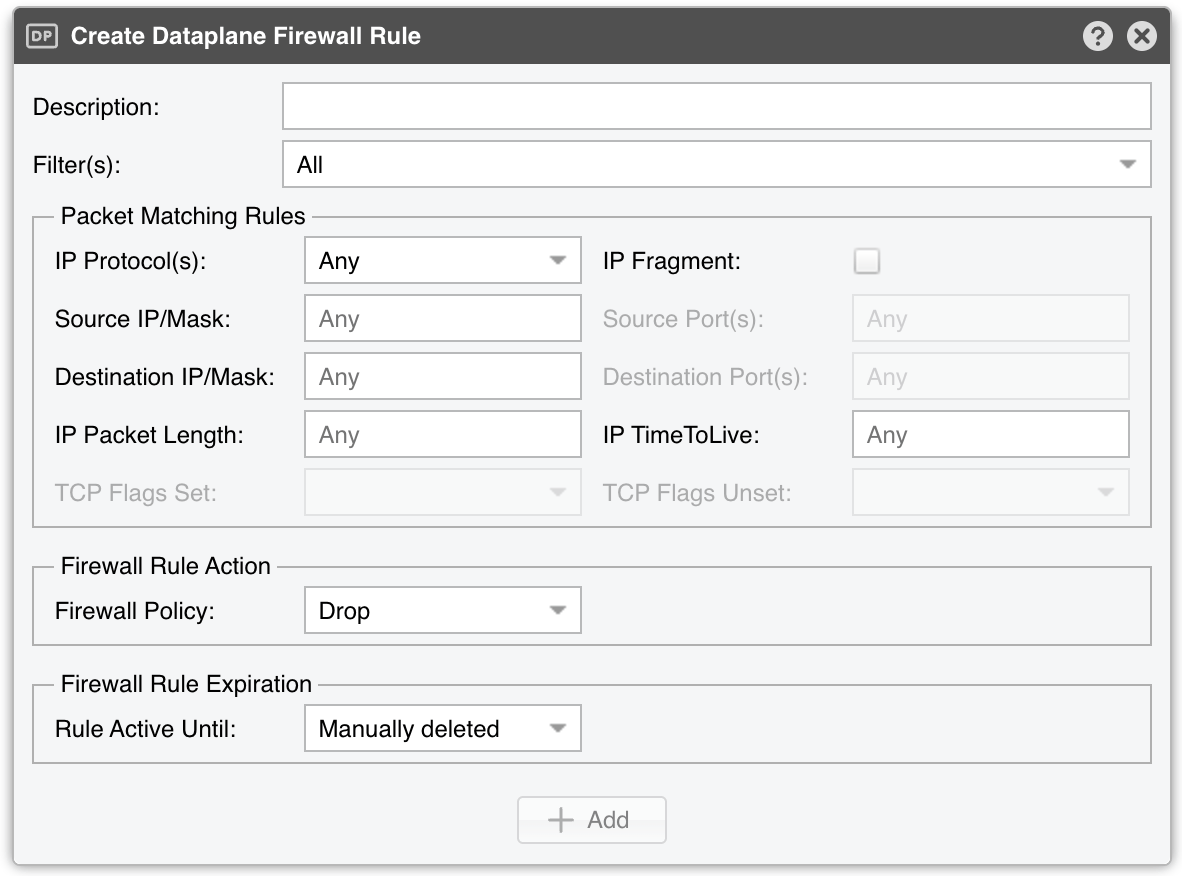Click the DP icon in title bar
The image size is (1182, 876).
41,35
